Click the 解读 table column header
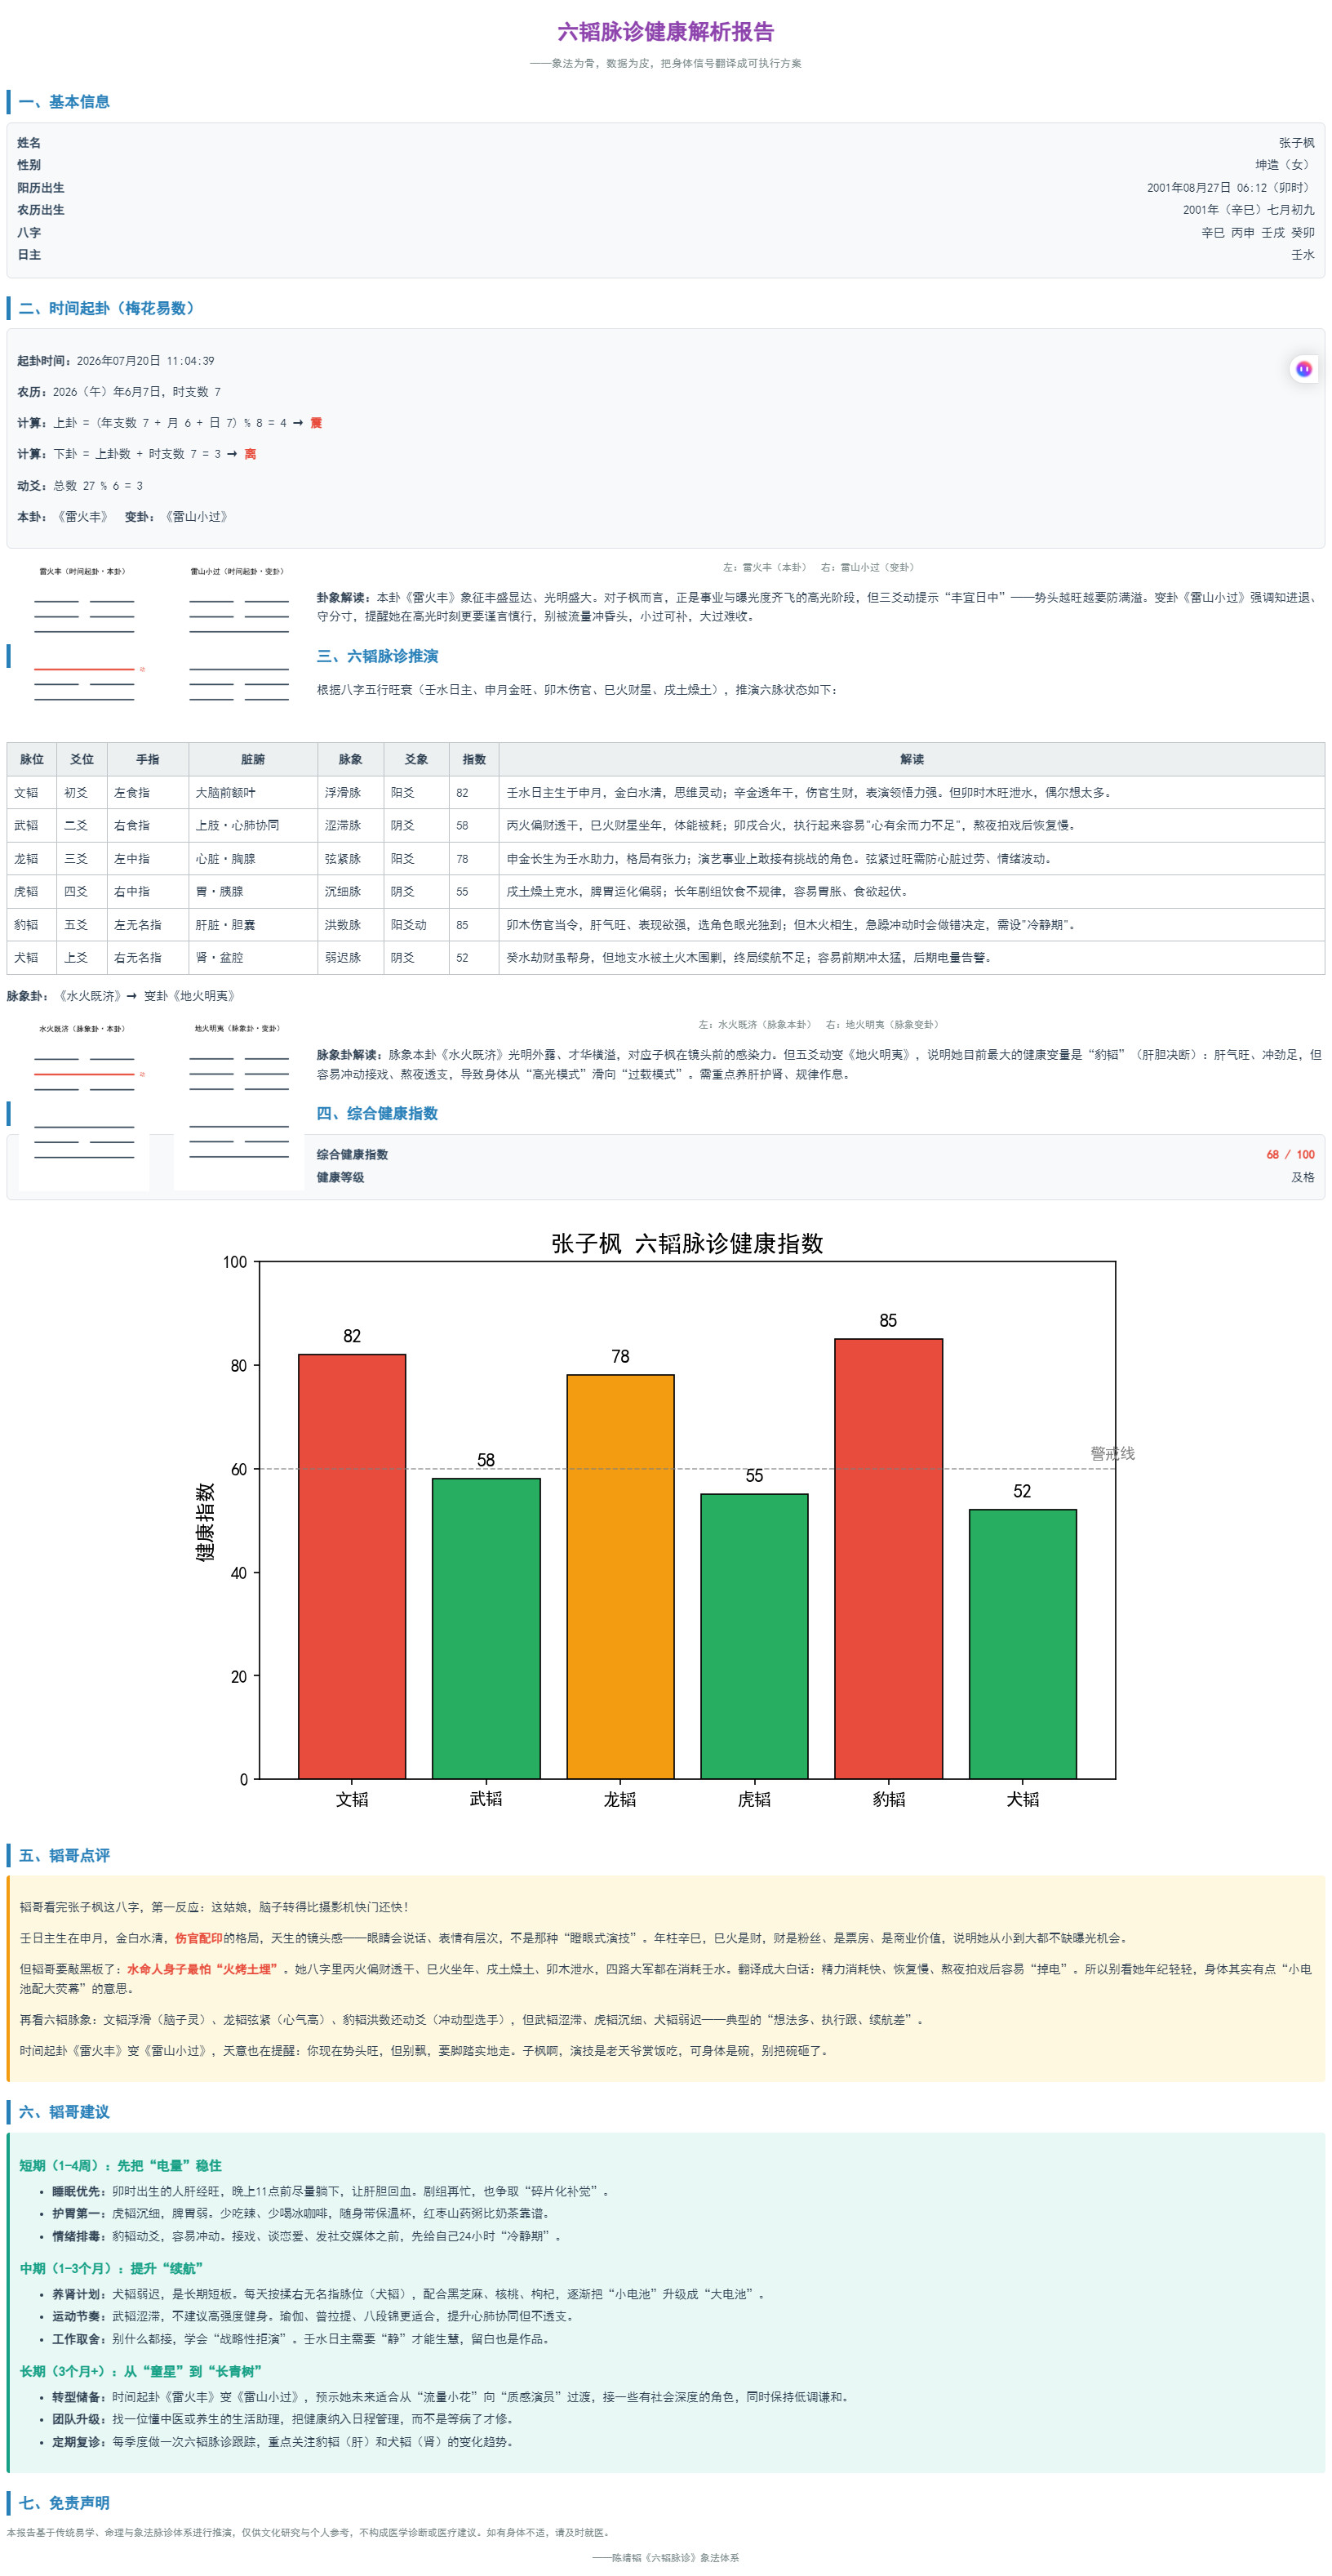The height and width of the screenshot is (2576, 1332). coord(912,759)
